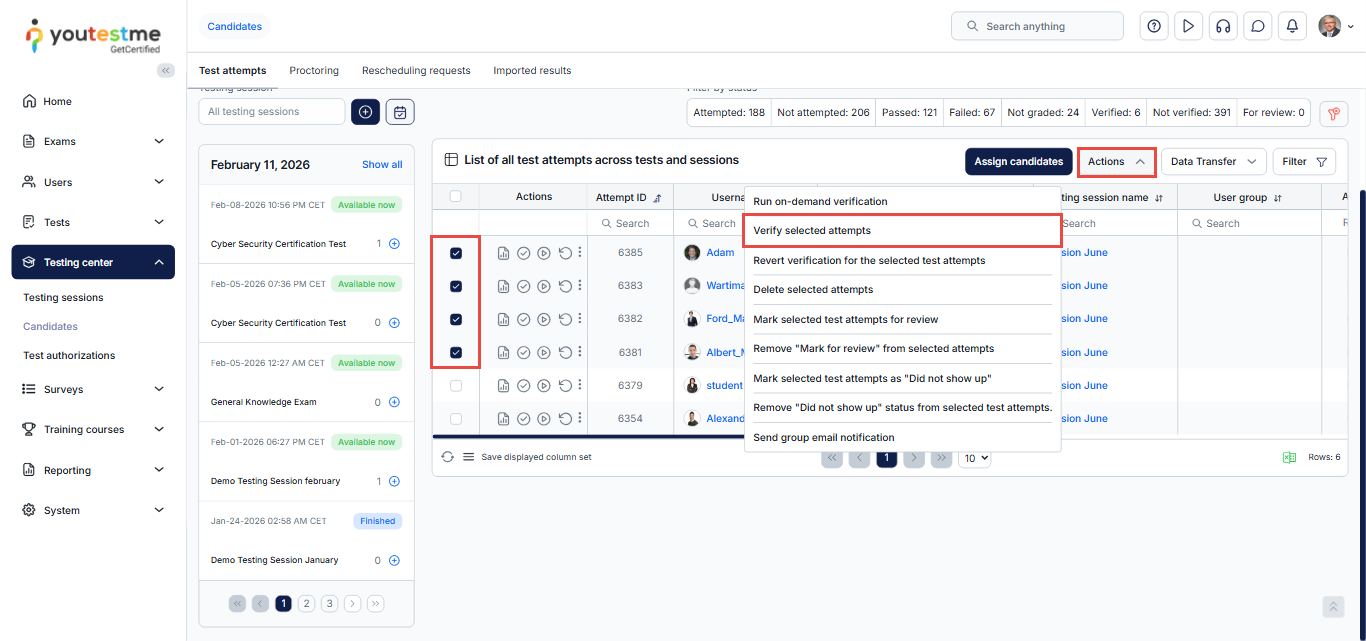Open the Data Transfer dropdown
Image resolution: width=1366 pixels, height=641 pixels.
click(x=1213, y=162)
